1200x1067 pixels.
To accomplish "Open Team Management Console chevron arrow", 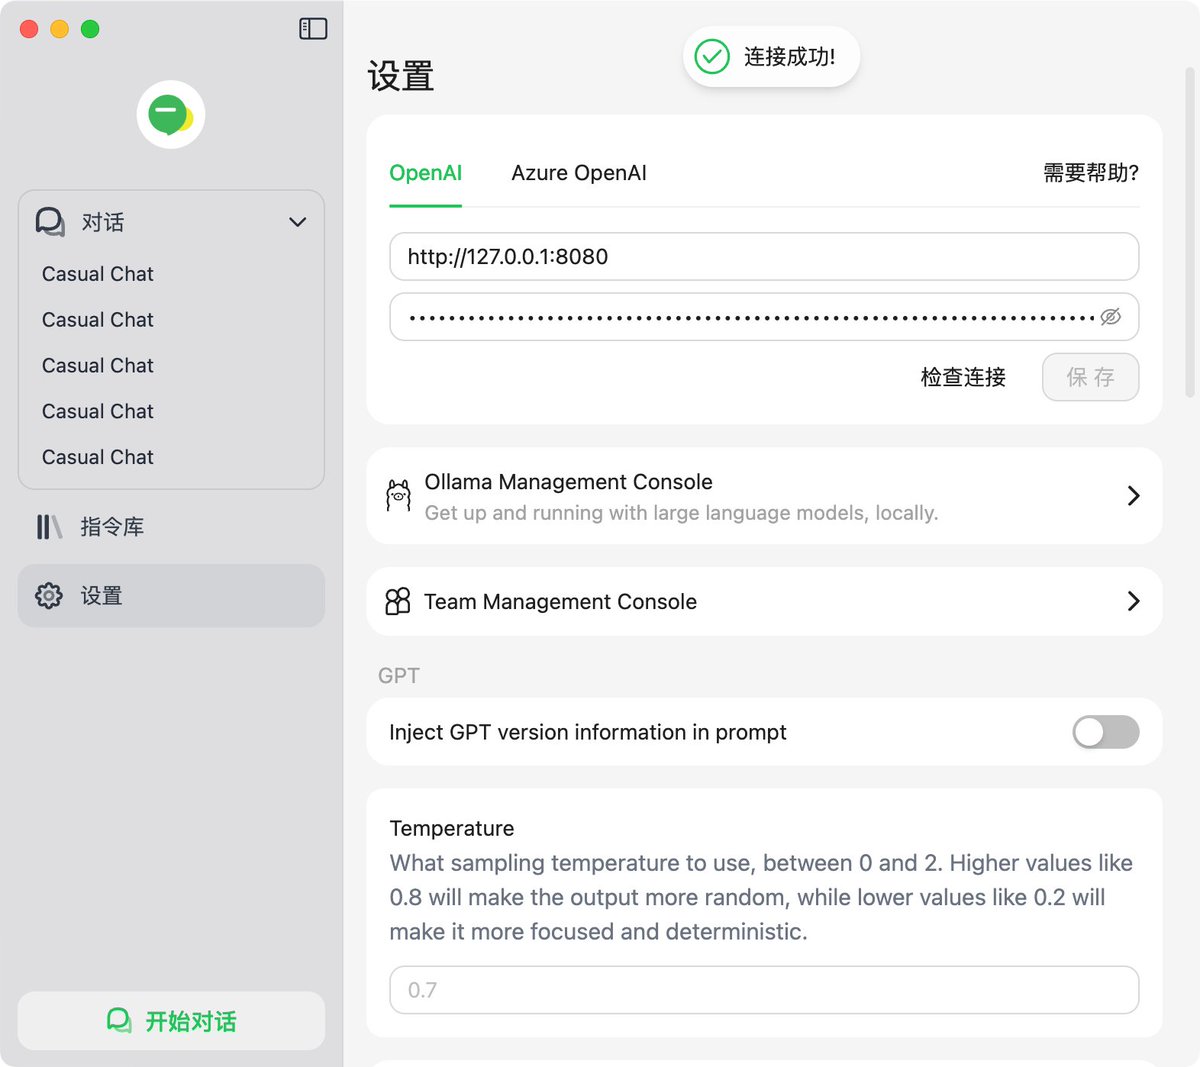I will (1133, 601).
